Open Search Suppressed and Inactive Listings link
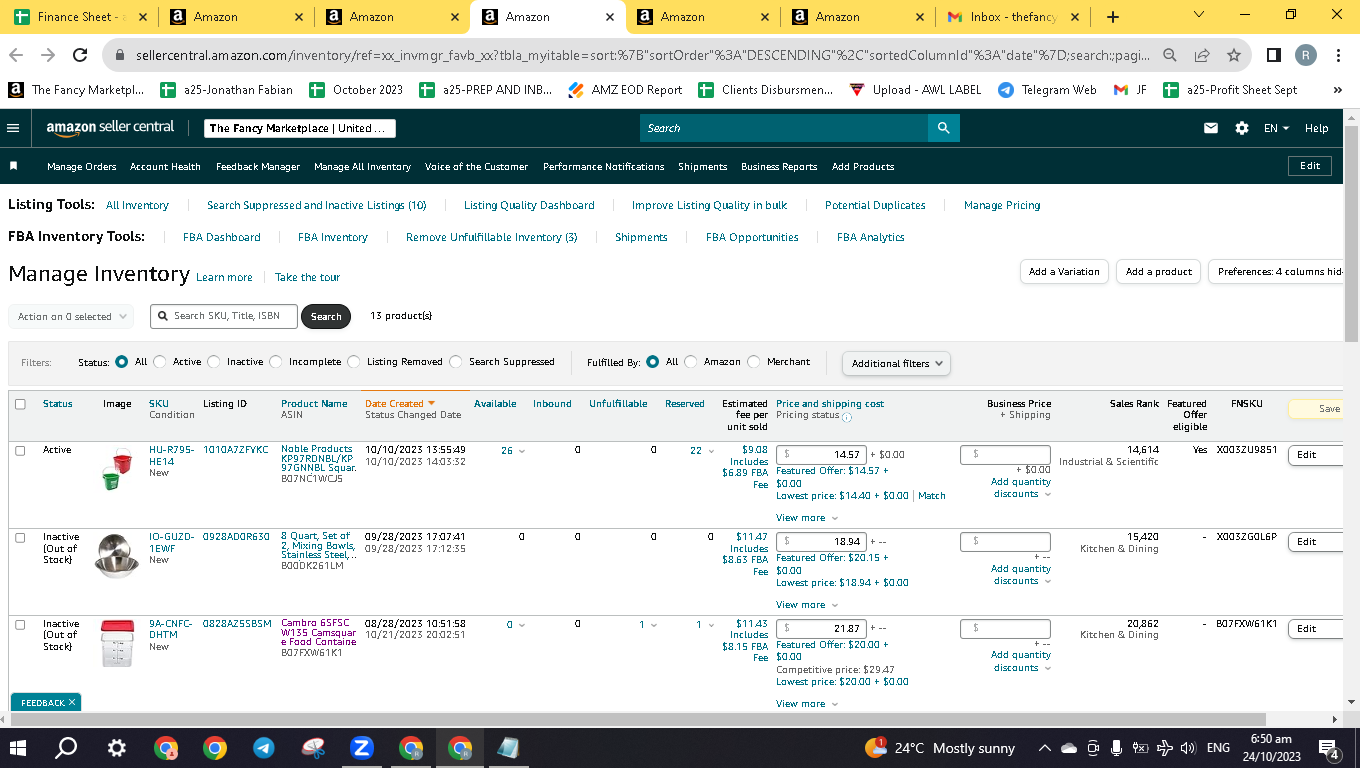The width and height of the screenshot is (1360, 768). 317,205
